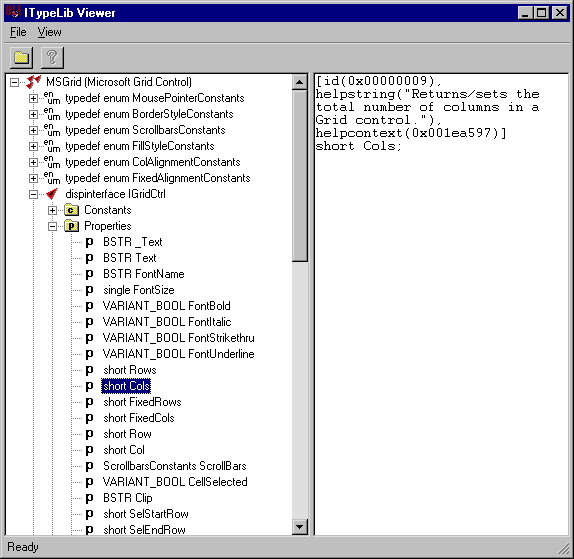Click enum icon beside ScrollbarsConstants
The height and width of the screenshot is (559, 574).
(52, 130)
